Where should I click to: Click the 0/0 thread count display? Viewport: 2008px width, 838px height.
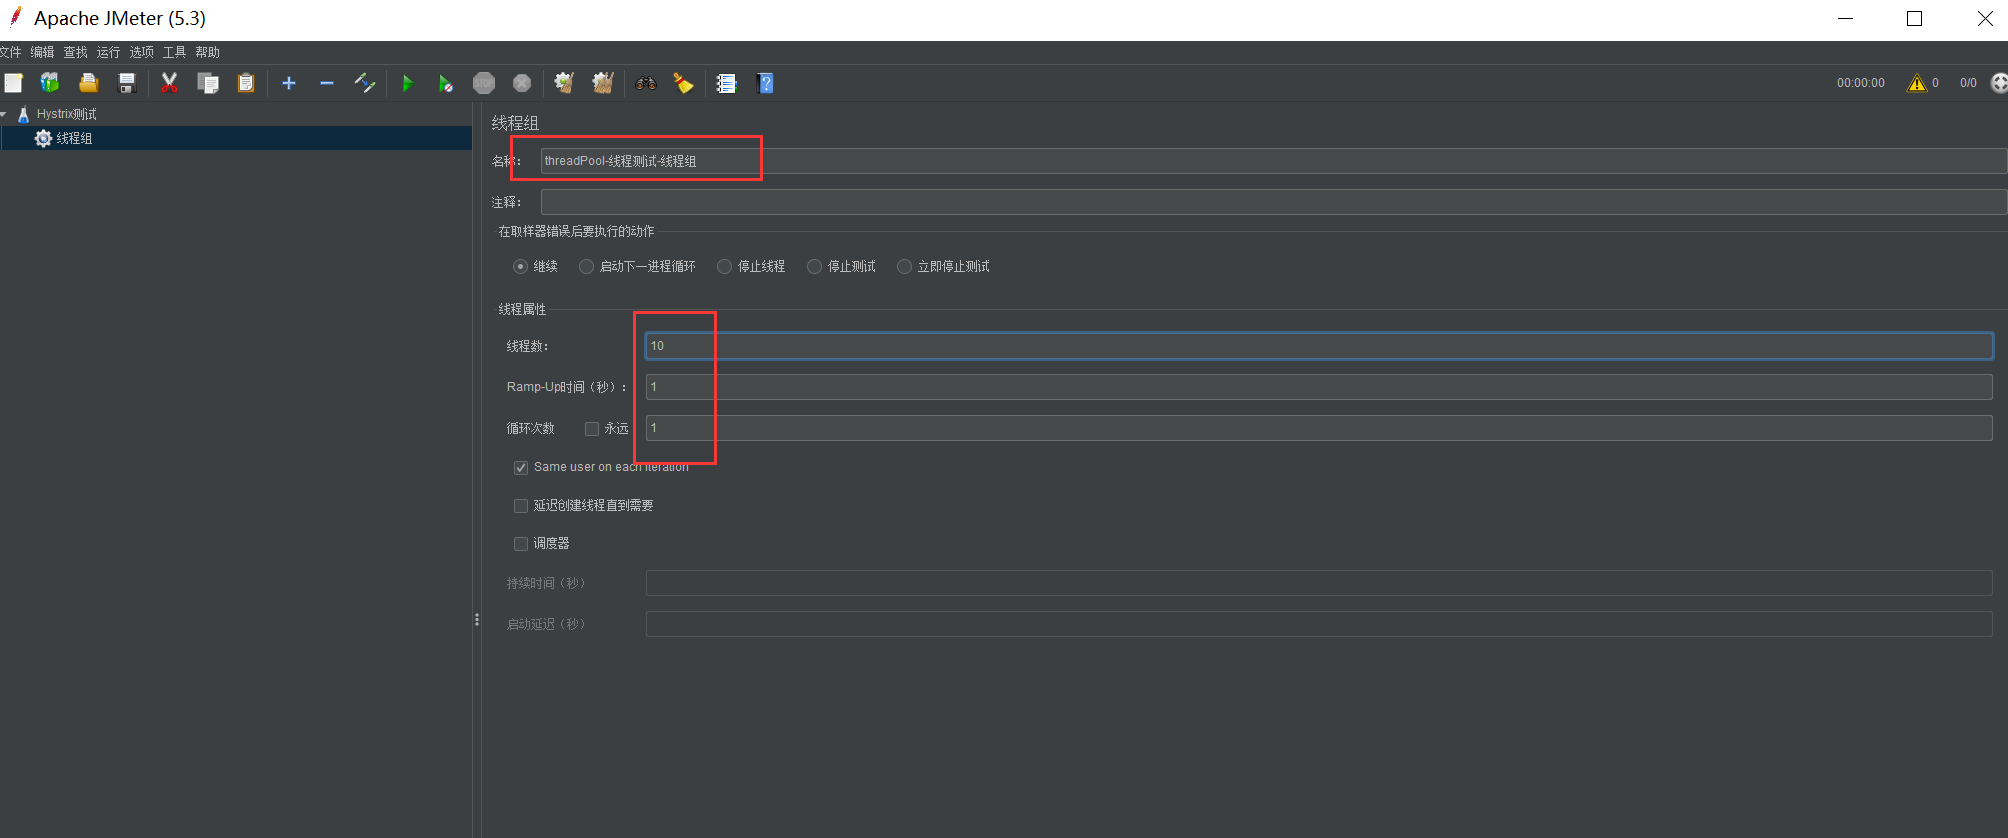1968,83
